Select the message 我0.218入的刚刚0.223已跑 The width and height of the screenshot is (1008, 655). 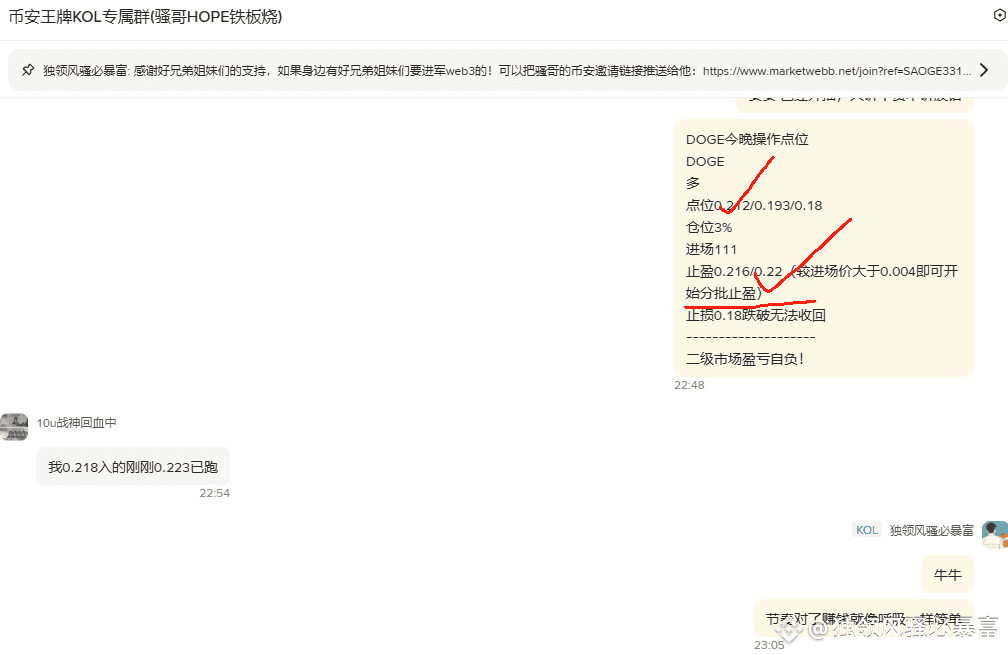pos(133,467)
